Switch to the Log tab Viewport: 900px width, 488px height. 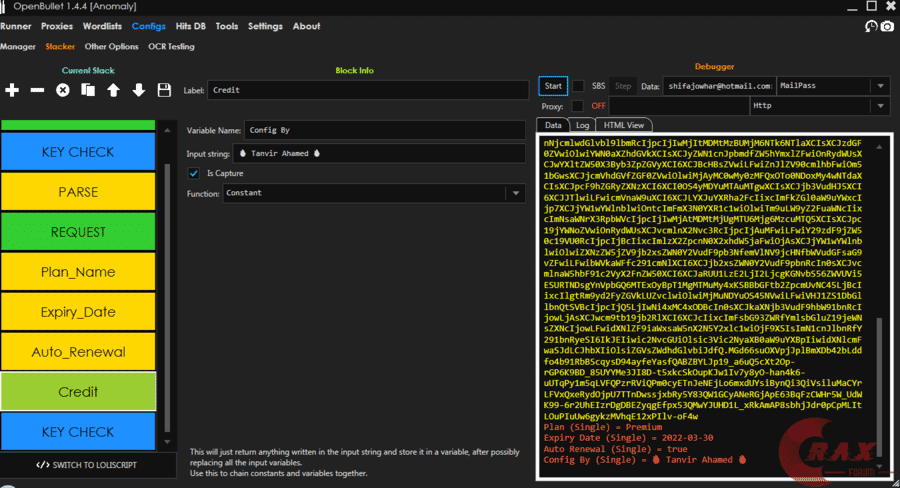(x=581, y=125)
